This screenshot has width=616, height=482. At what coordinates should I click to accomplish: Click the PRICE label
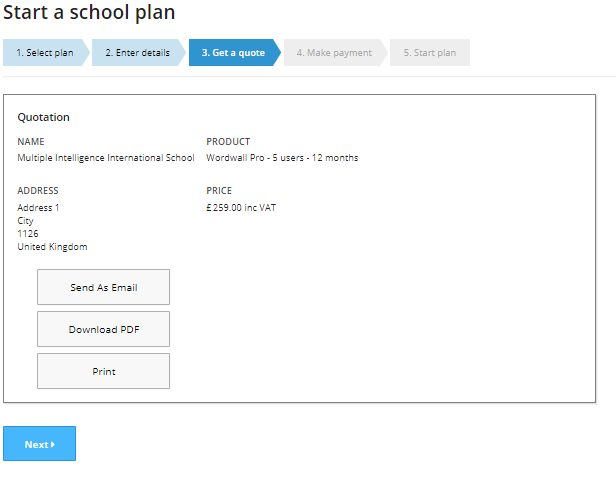(x=219, y=191)
